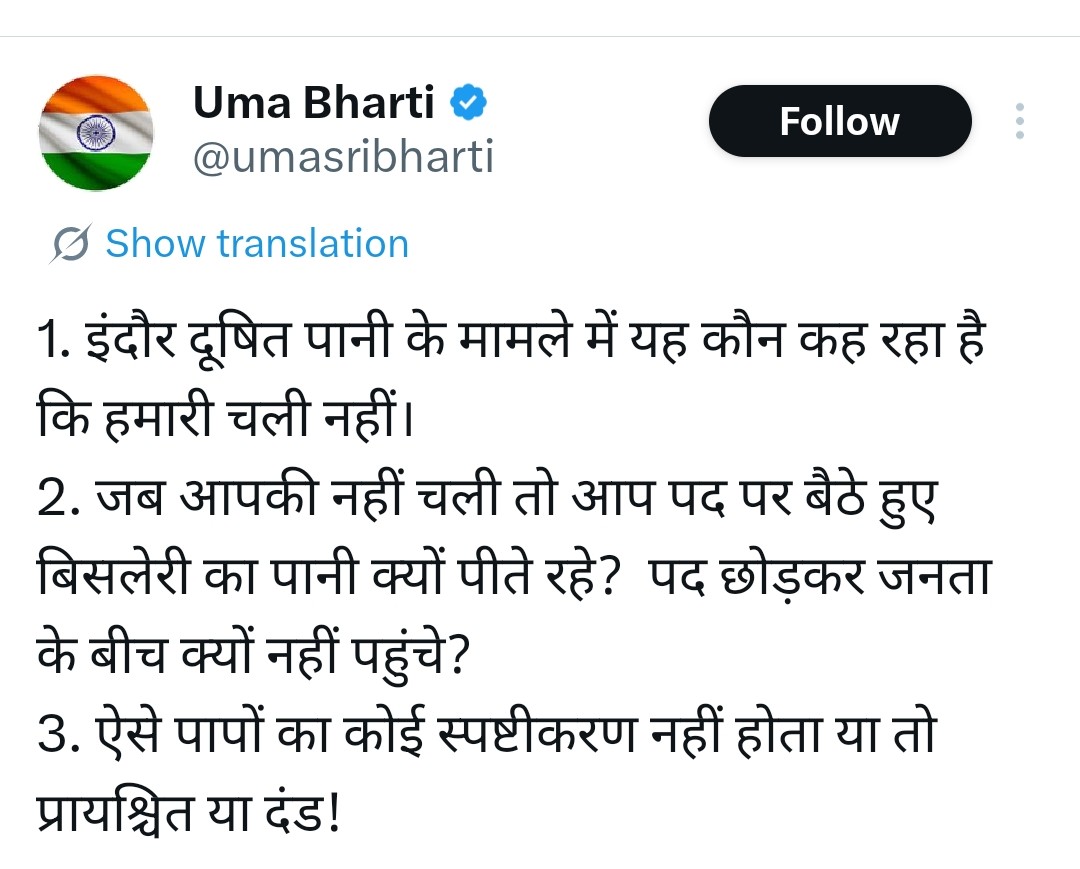The height and width of the screenshot is (869, 1080).
Task: Click the line starting with "बिसलेरी का पानी"
Action: pos(510,578)
